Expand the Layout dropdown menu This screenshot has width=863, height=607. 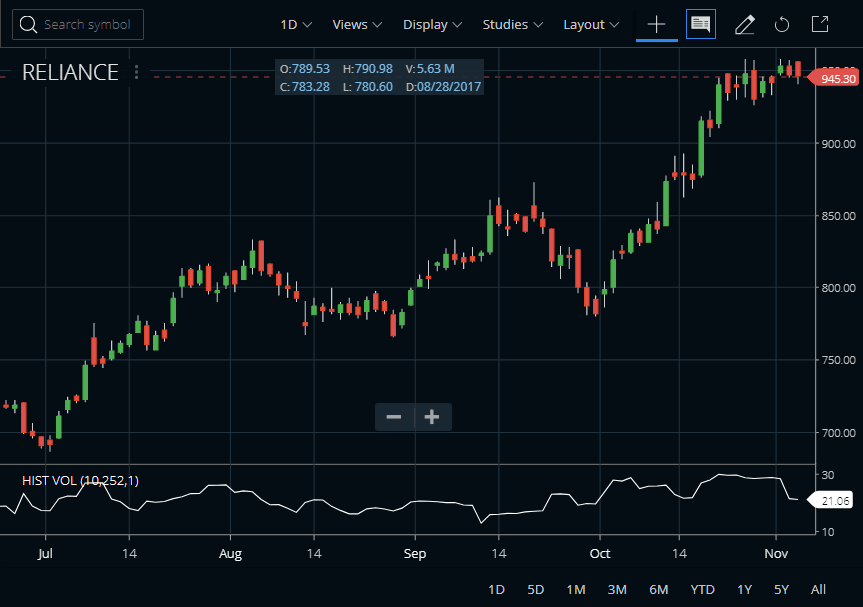point(591,25)
